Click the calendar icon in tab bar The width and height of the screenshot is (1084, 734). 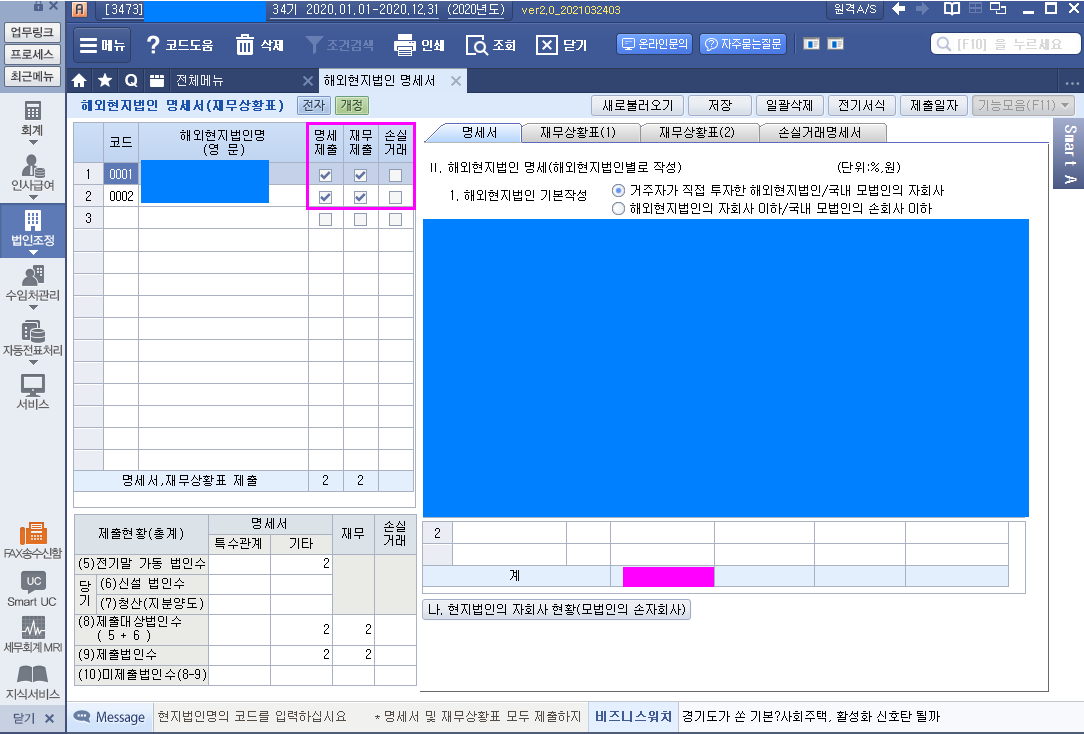157,81
